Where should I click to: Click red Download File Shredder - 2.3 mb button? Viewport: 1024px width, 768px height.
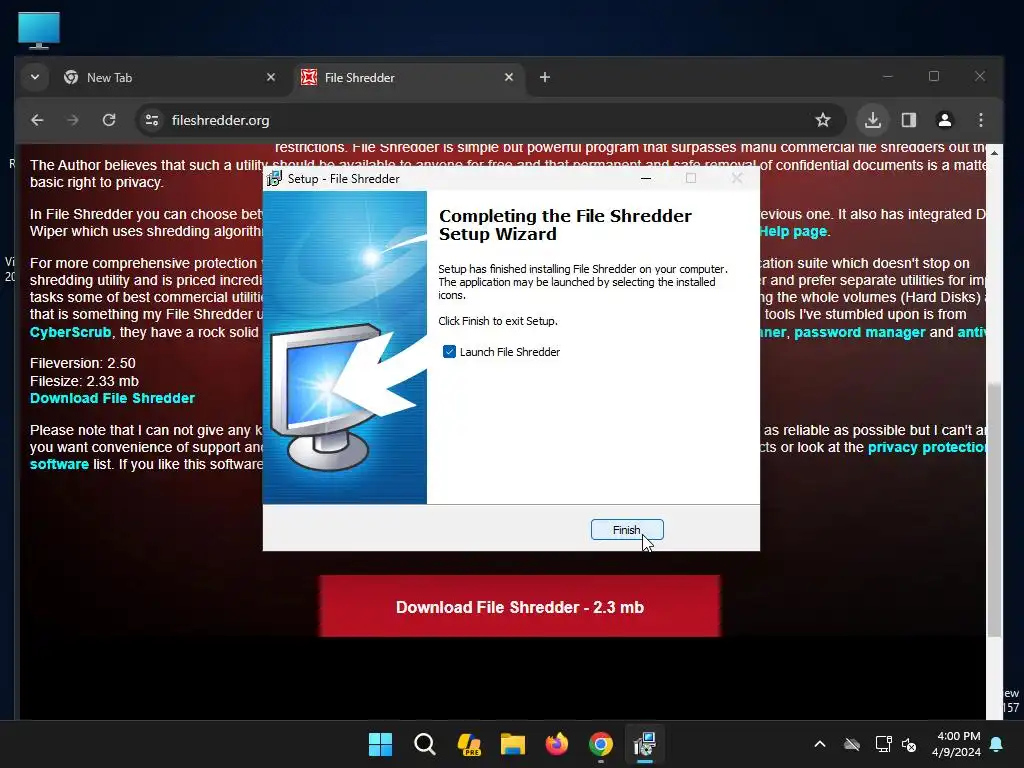tap(520, 607)
